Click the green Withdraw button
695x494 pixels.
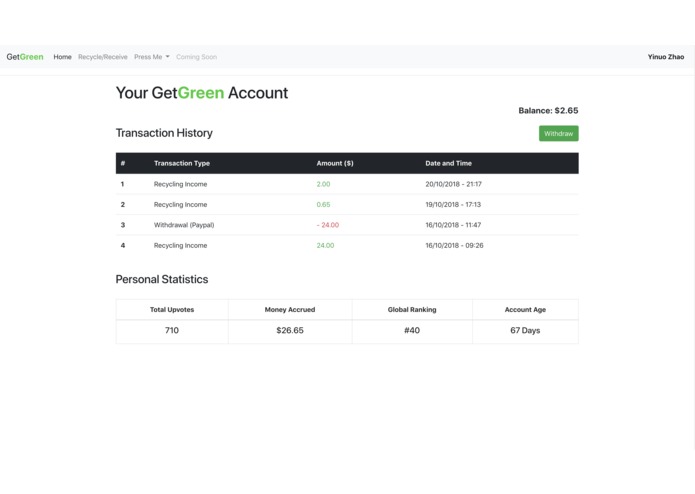[x=558, y=133]
